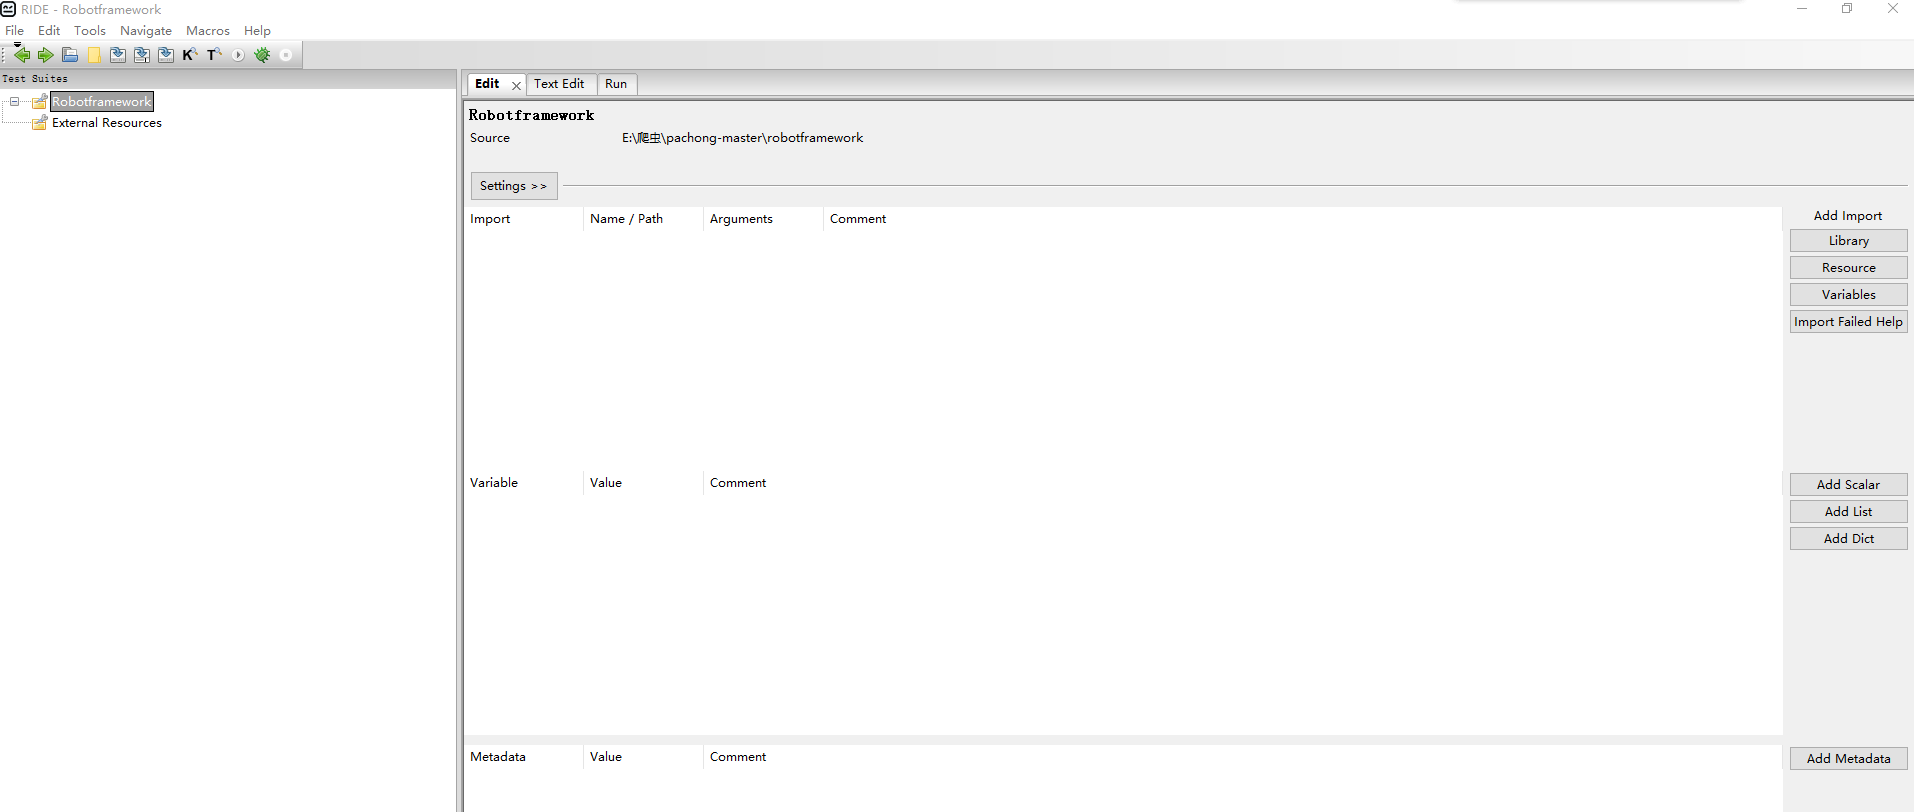Click the source path E:\...\robotframework
The height and width of the screenshot is (812, 1914).
(x=742, y=138)
